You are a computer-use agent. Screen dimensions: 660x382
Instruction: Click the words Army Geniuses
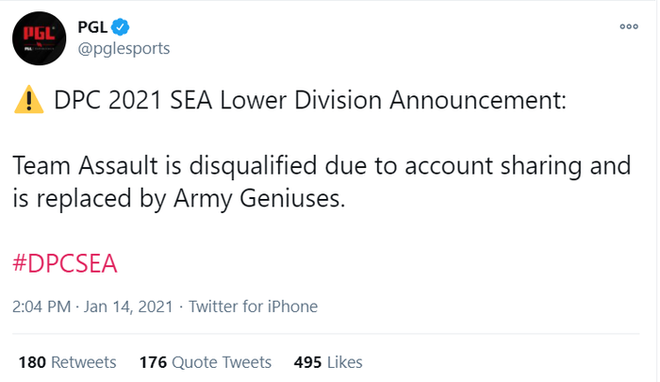259,199
